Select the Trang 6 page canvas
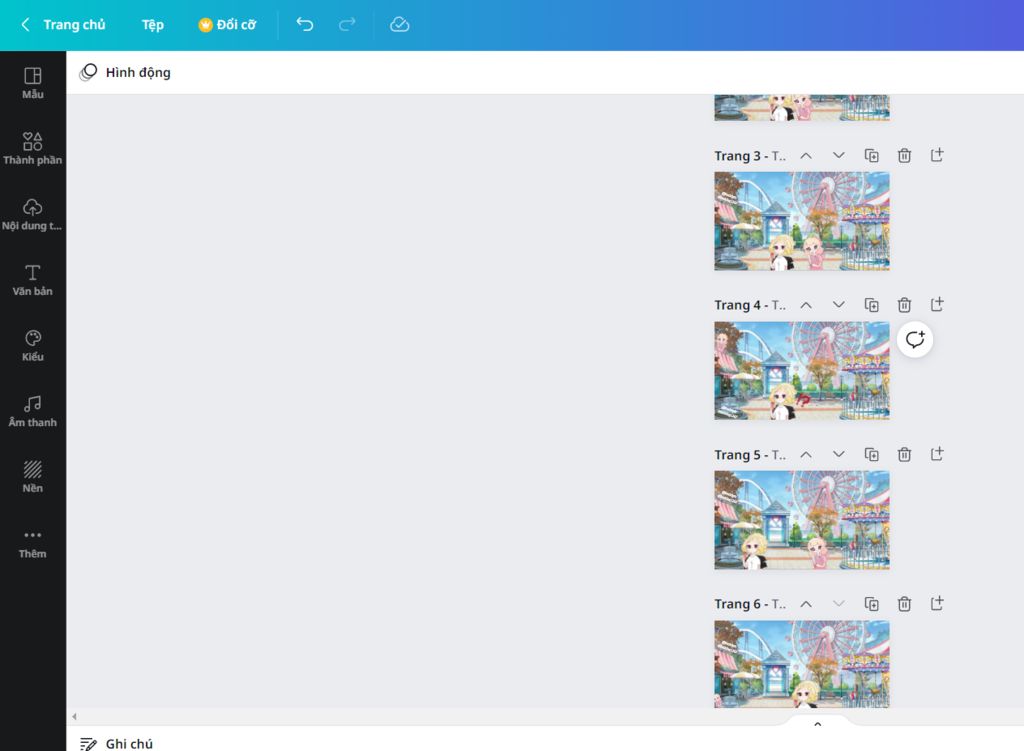Image resolution: width=1024 pixels, height=751 pixels. (x=801, y=664)
